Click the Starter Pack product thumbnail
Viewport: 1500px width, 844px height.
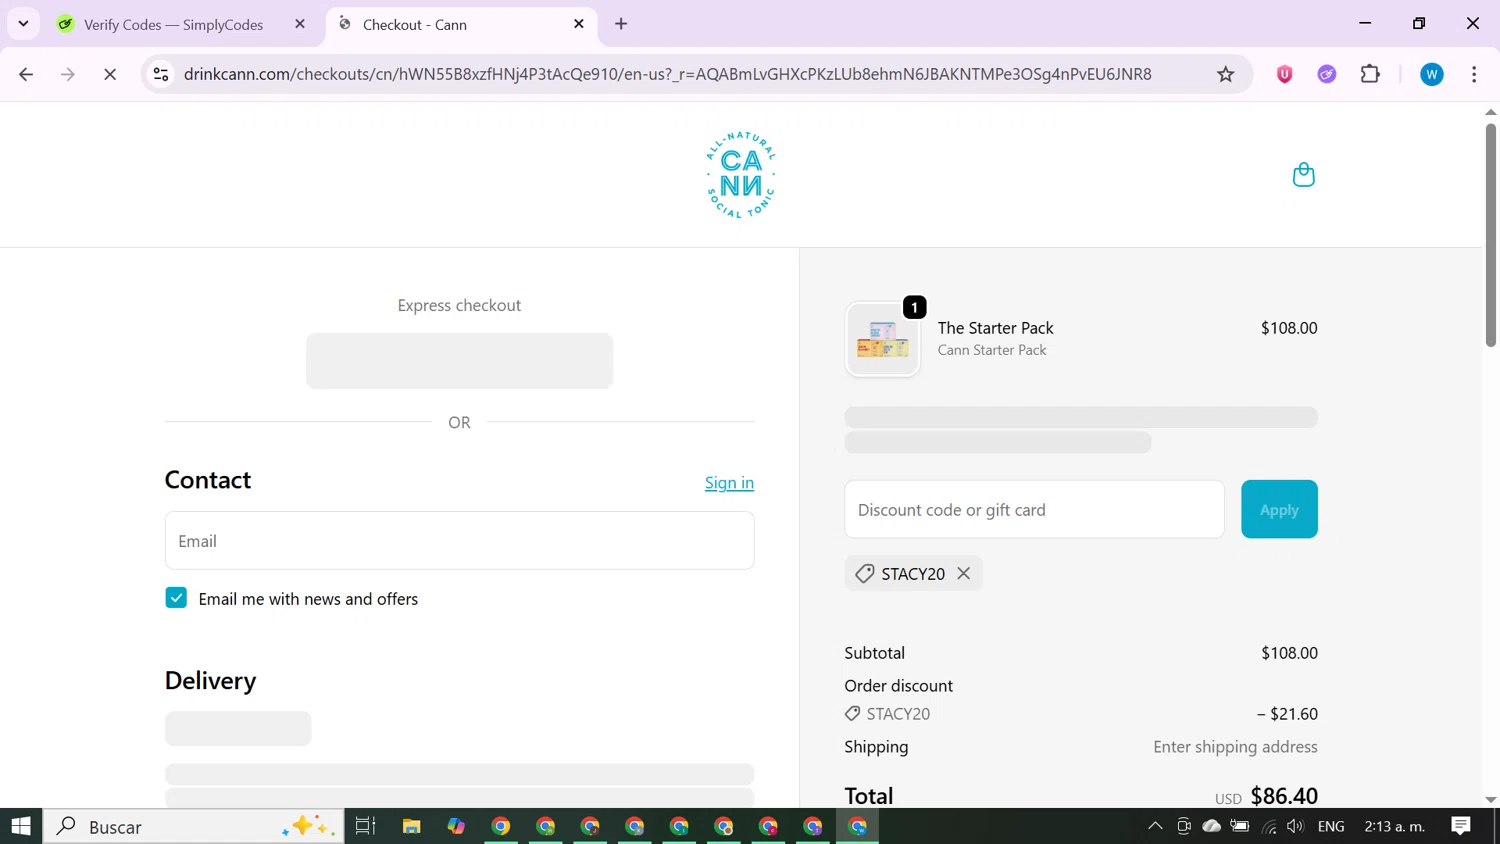(882, 340)
